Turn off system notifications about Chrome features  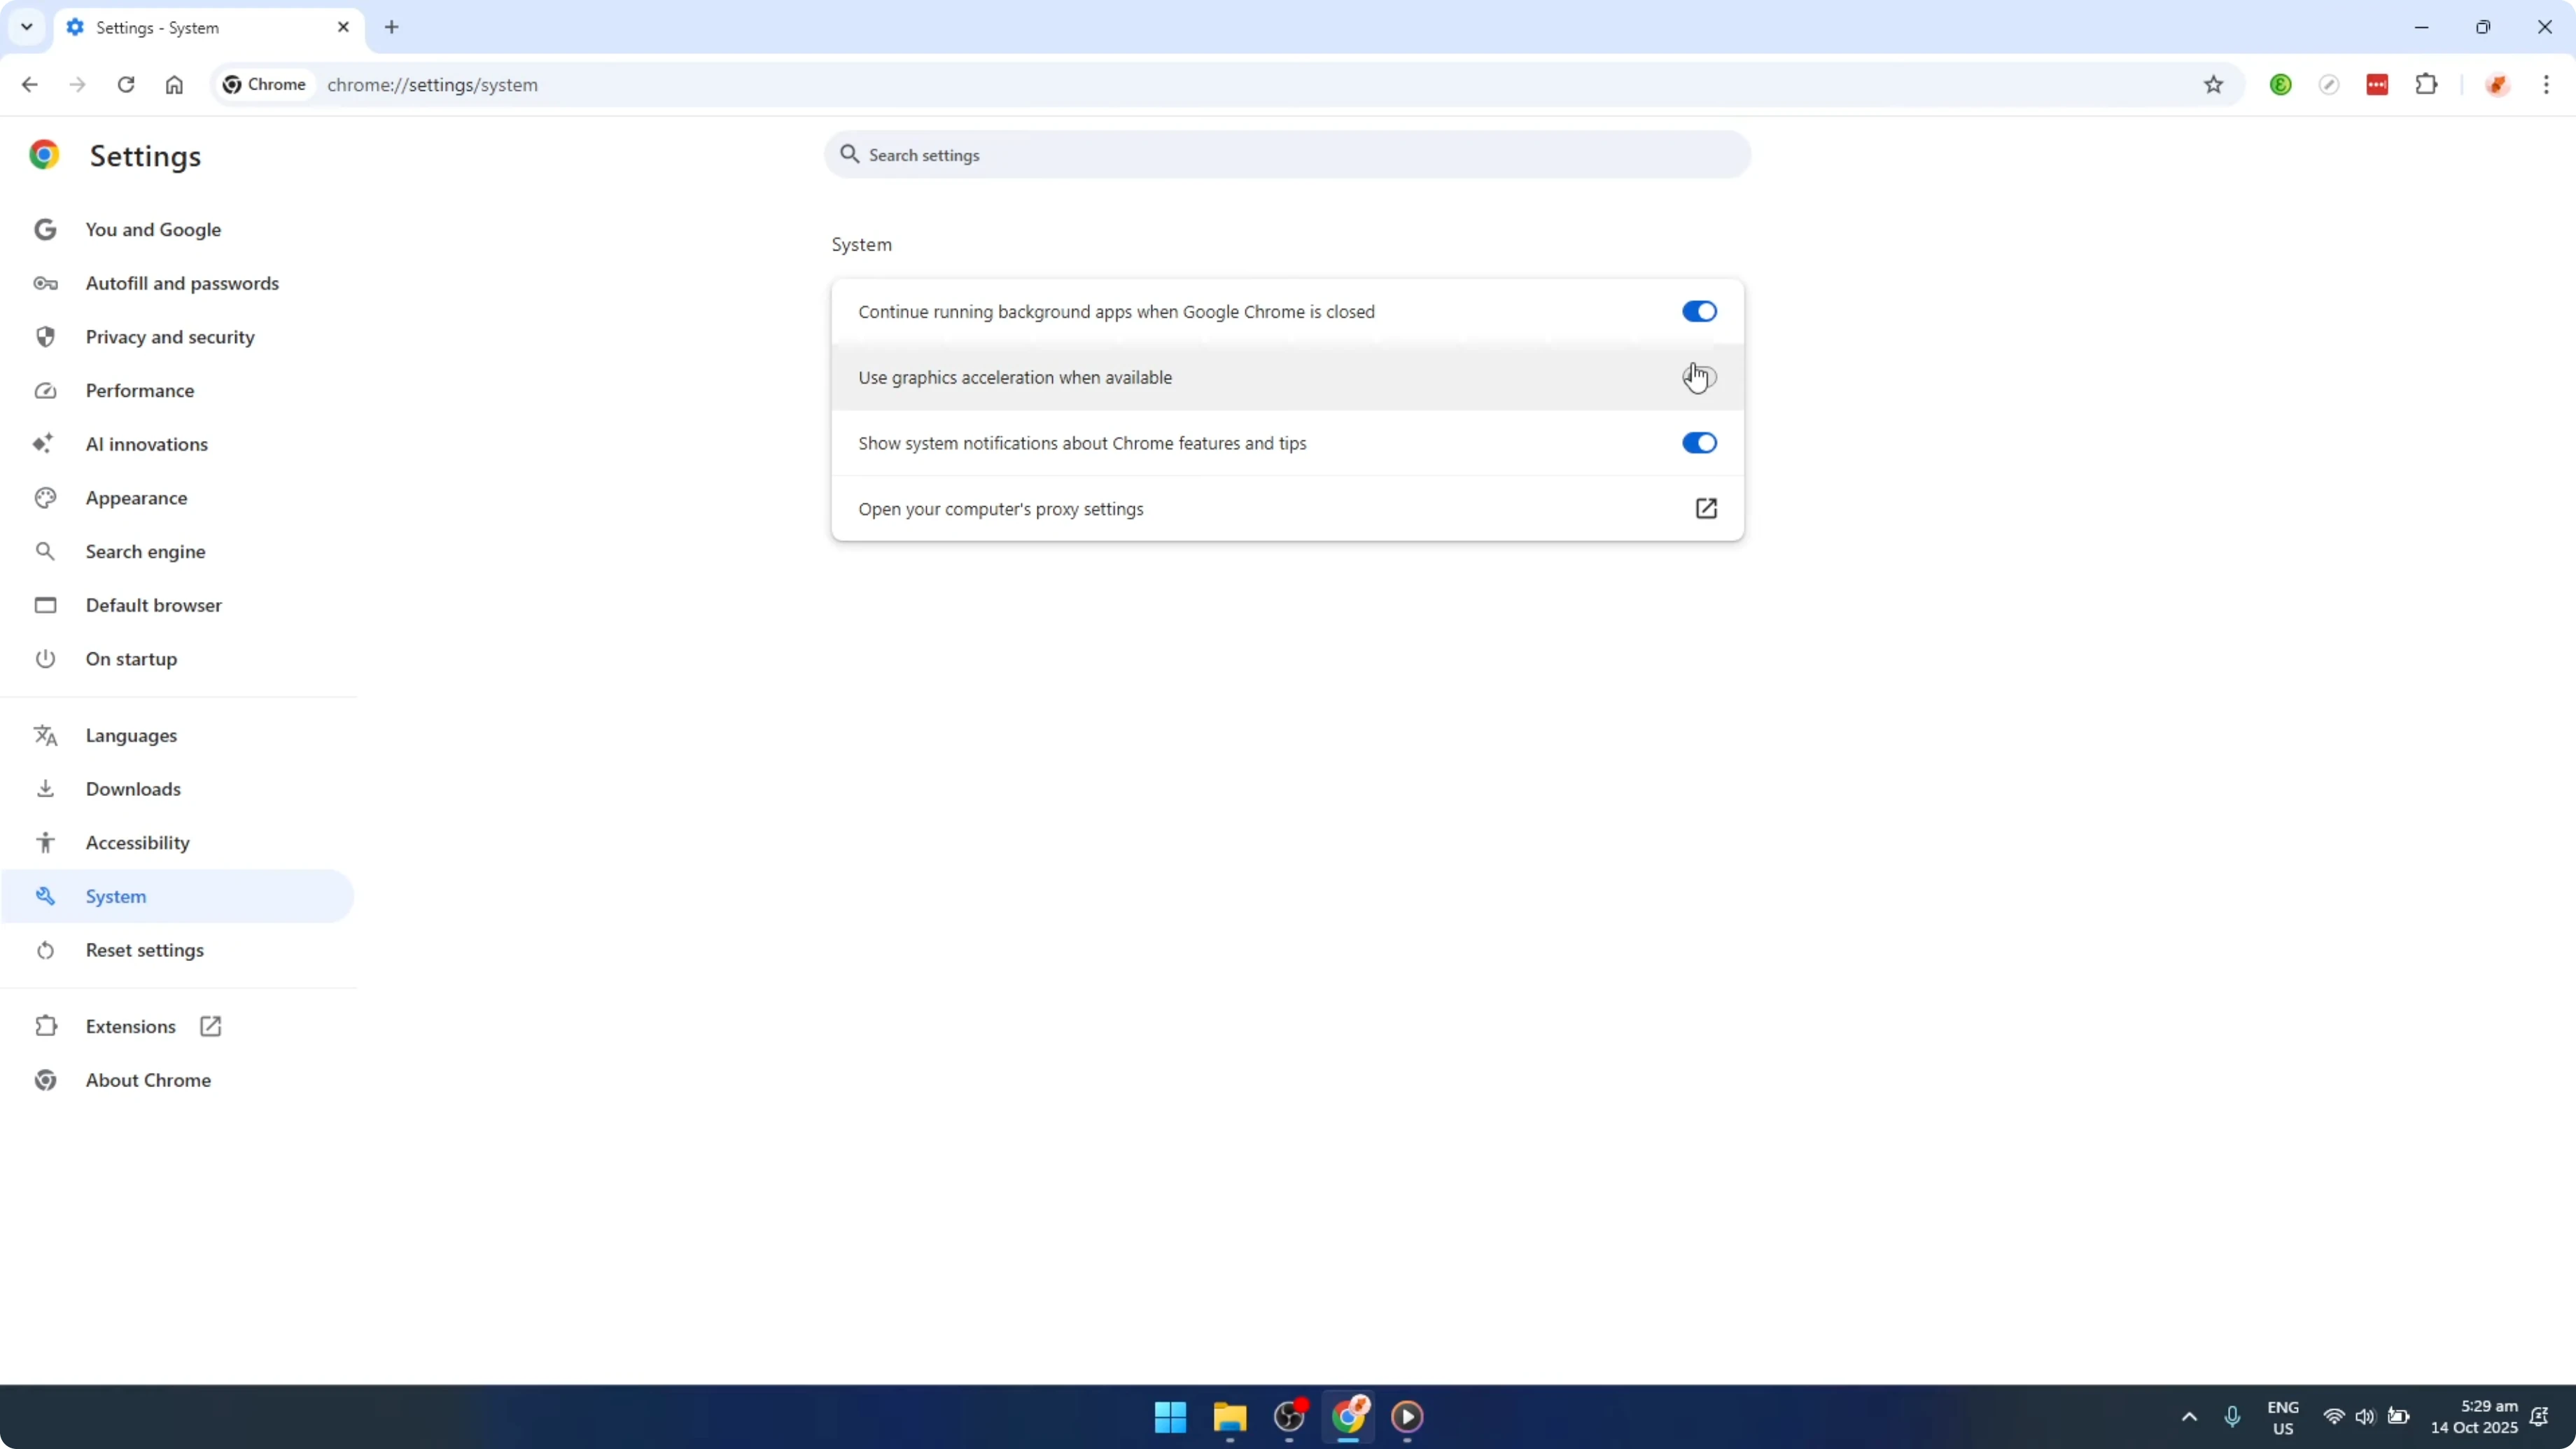1699,443
